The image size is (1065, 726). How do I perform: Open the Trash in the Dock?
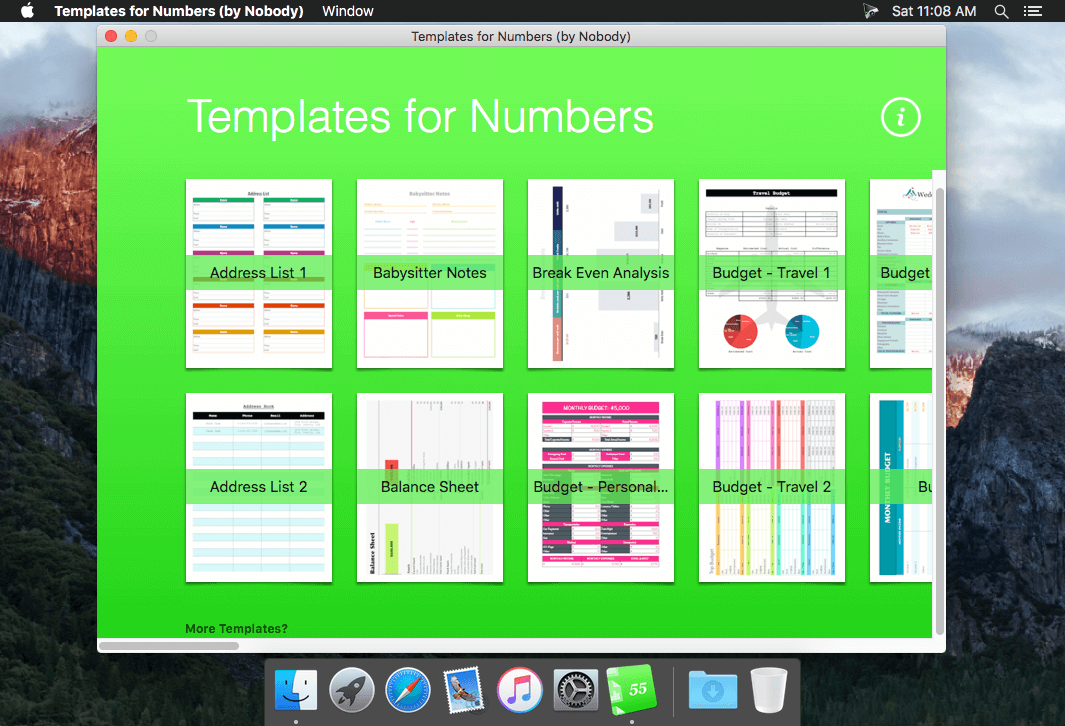[x=769, y=690]
